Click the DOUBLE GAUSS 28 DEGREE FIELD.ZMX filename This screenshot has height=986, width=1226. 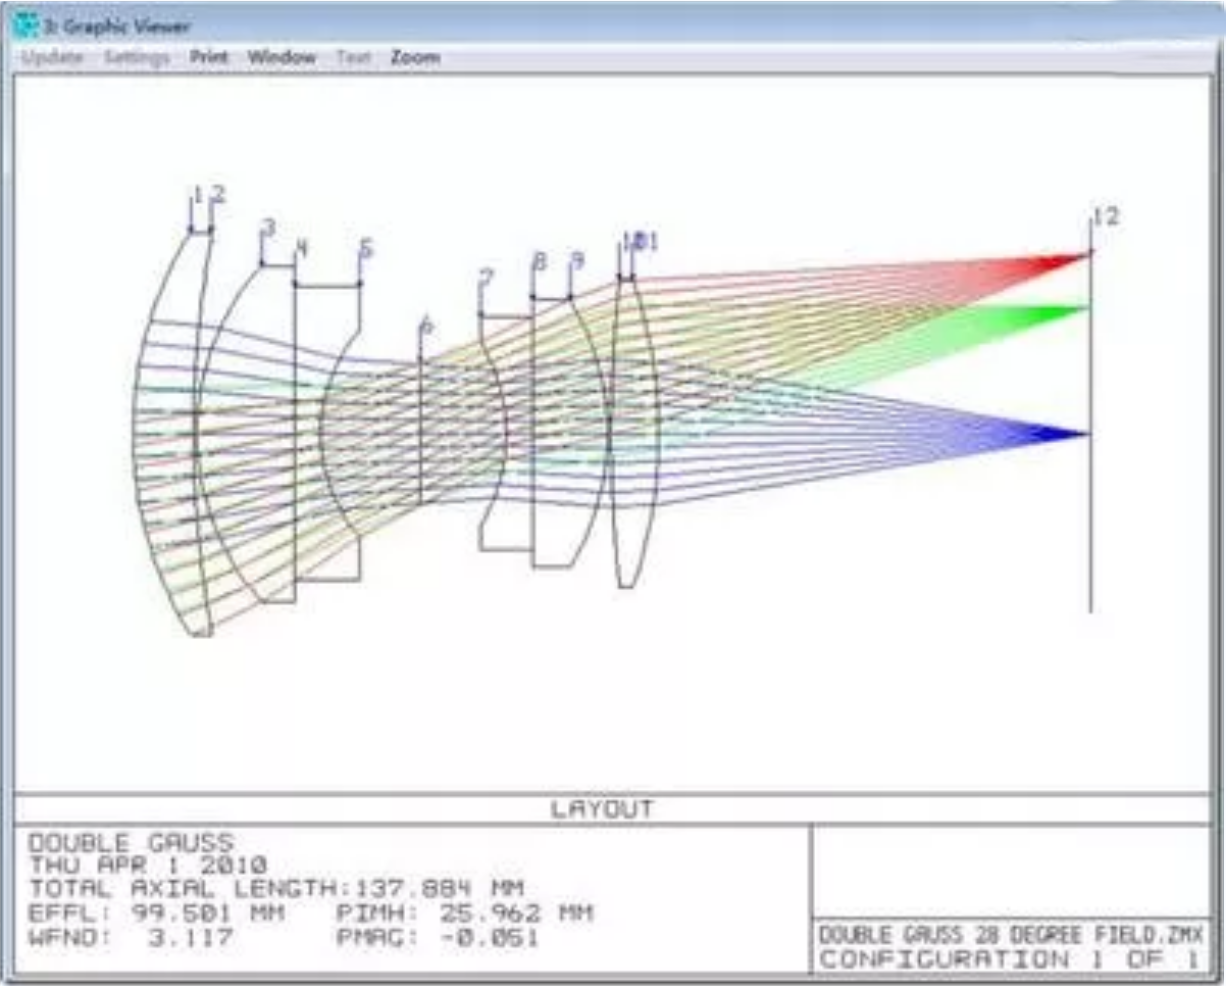(x=1010, y=935)
